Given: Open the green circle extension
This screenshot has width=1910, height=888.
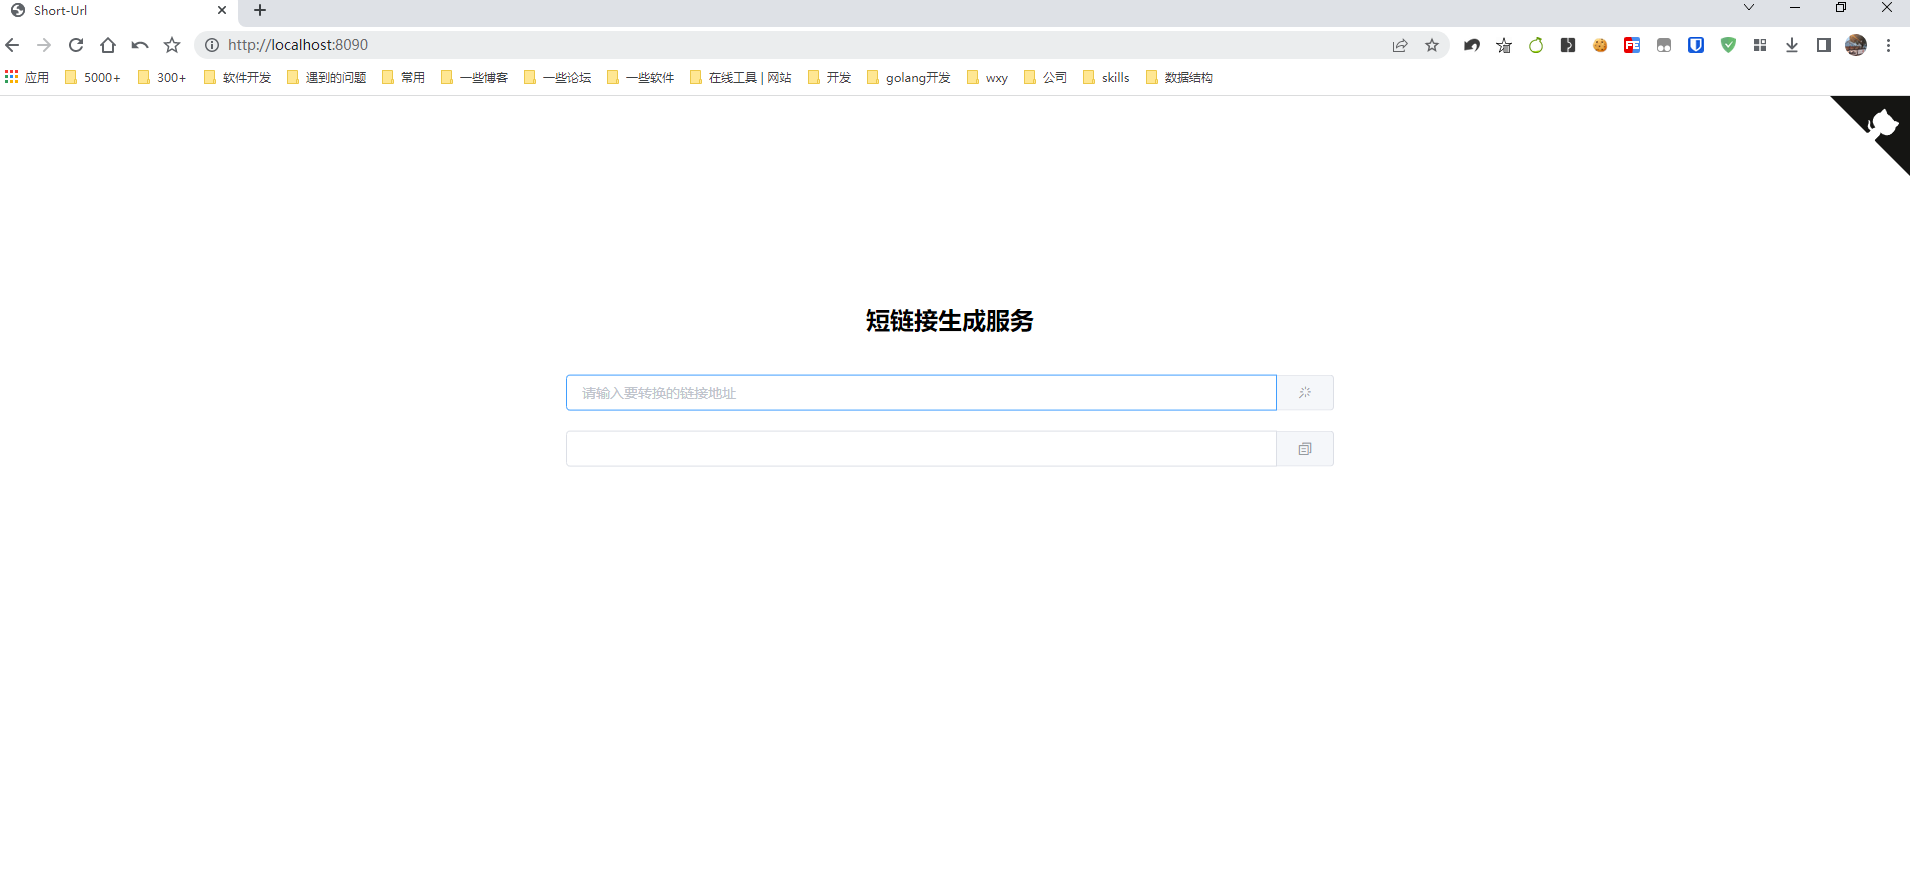Looking at the screenshot, I should tap(1536, 45).
